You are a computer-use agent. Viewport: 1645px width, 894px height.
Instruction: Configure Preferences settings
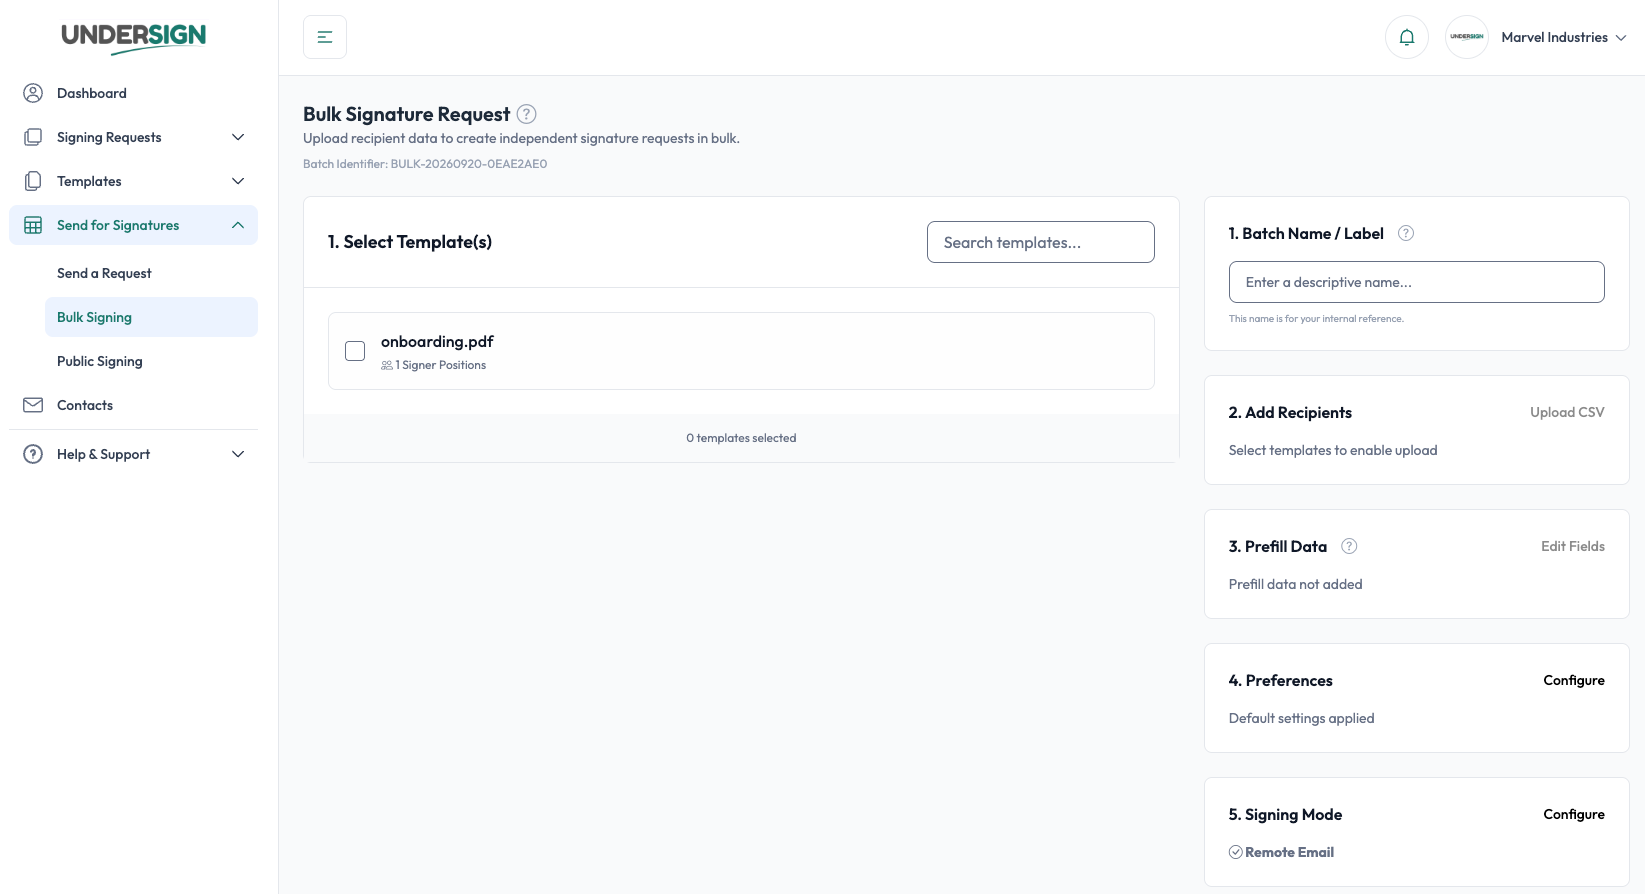point(1574,680)
